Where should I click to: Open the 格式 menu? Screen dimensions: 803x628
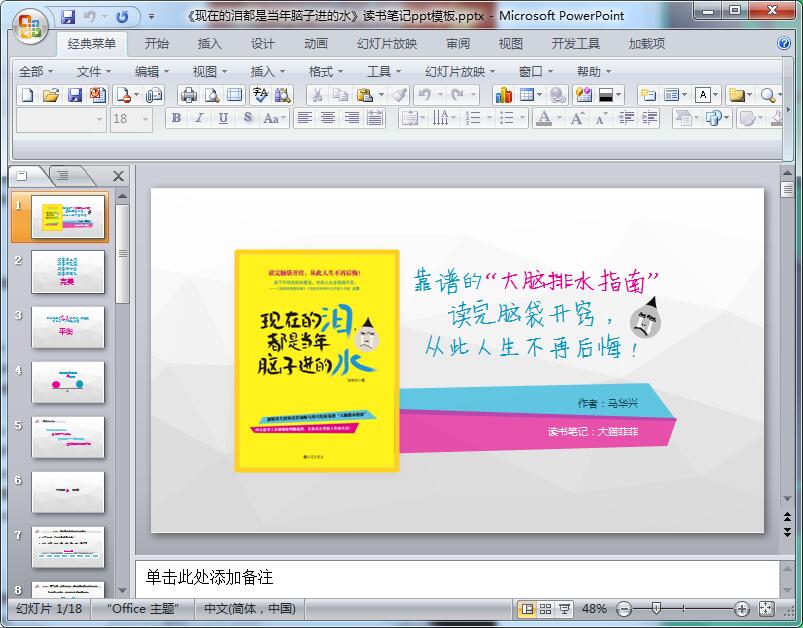(x=325, y=72)
